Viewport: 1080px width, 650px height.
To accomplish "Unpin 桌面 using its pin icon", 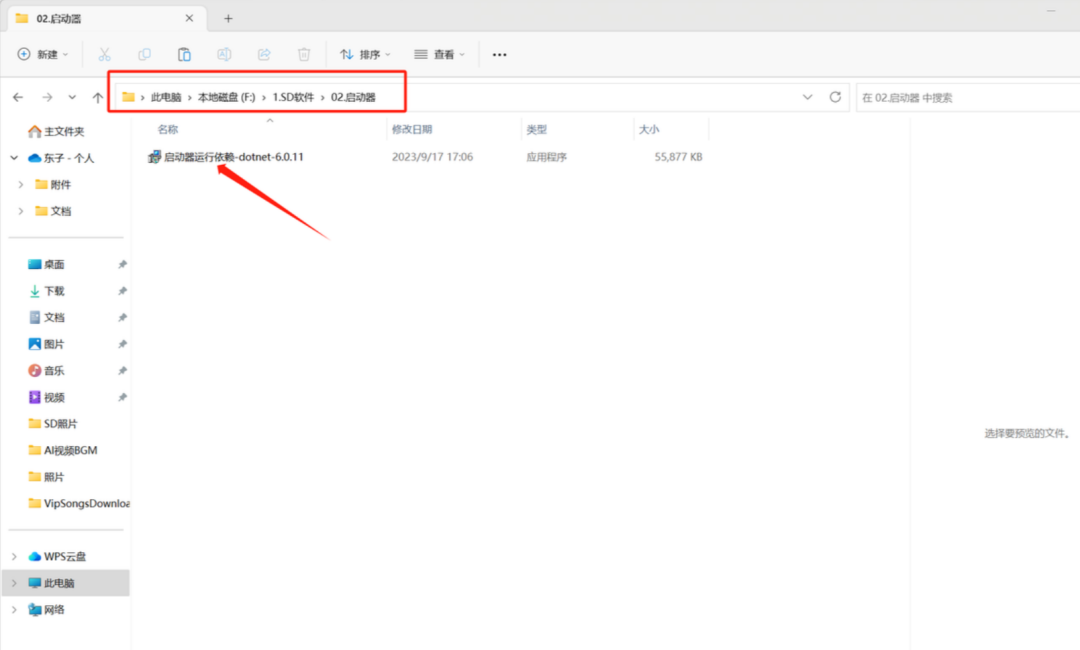I will coord(122,264).
